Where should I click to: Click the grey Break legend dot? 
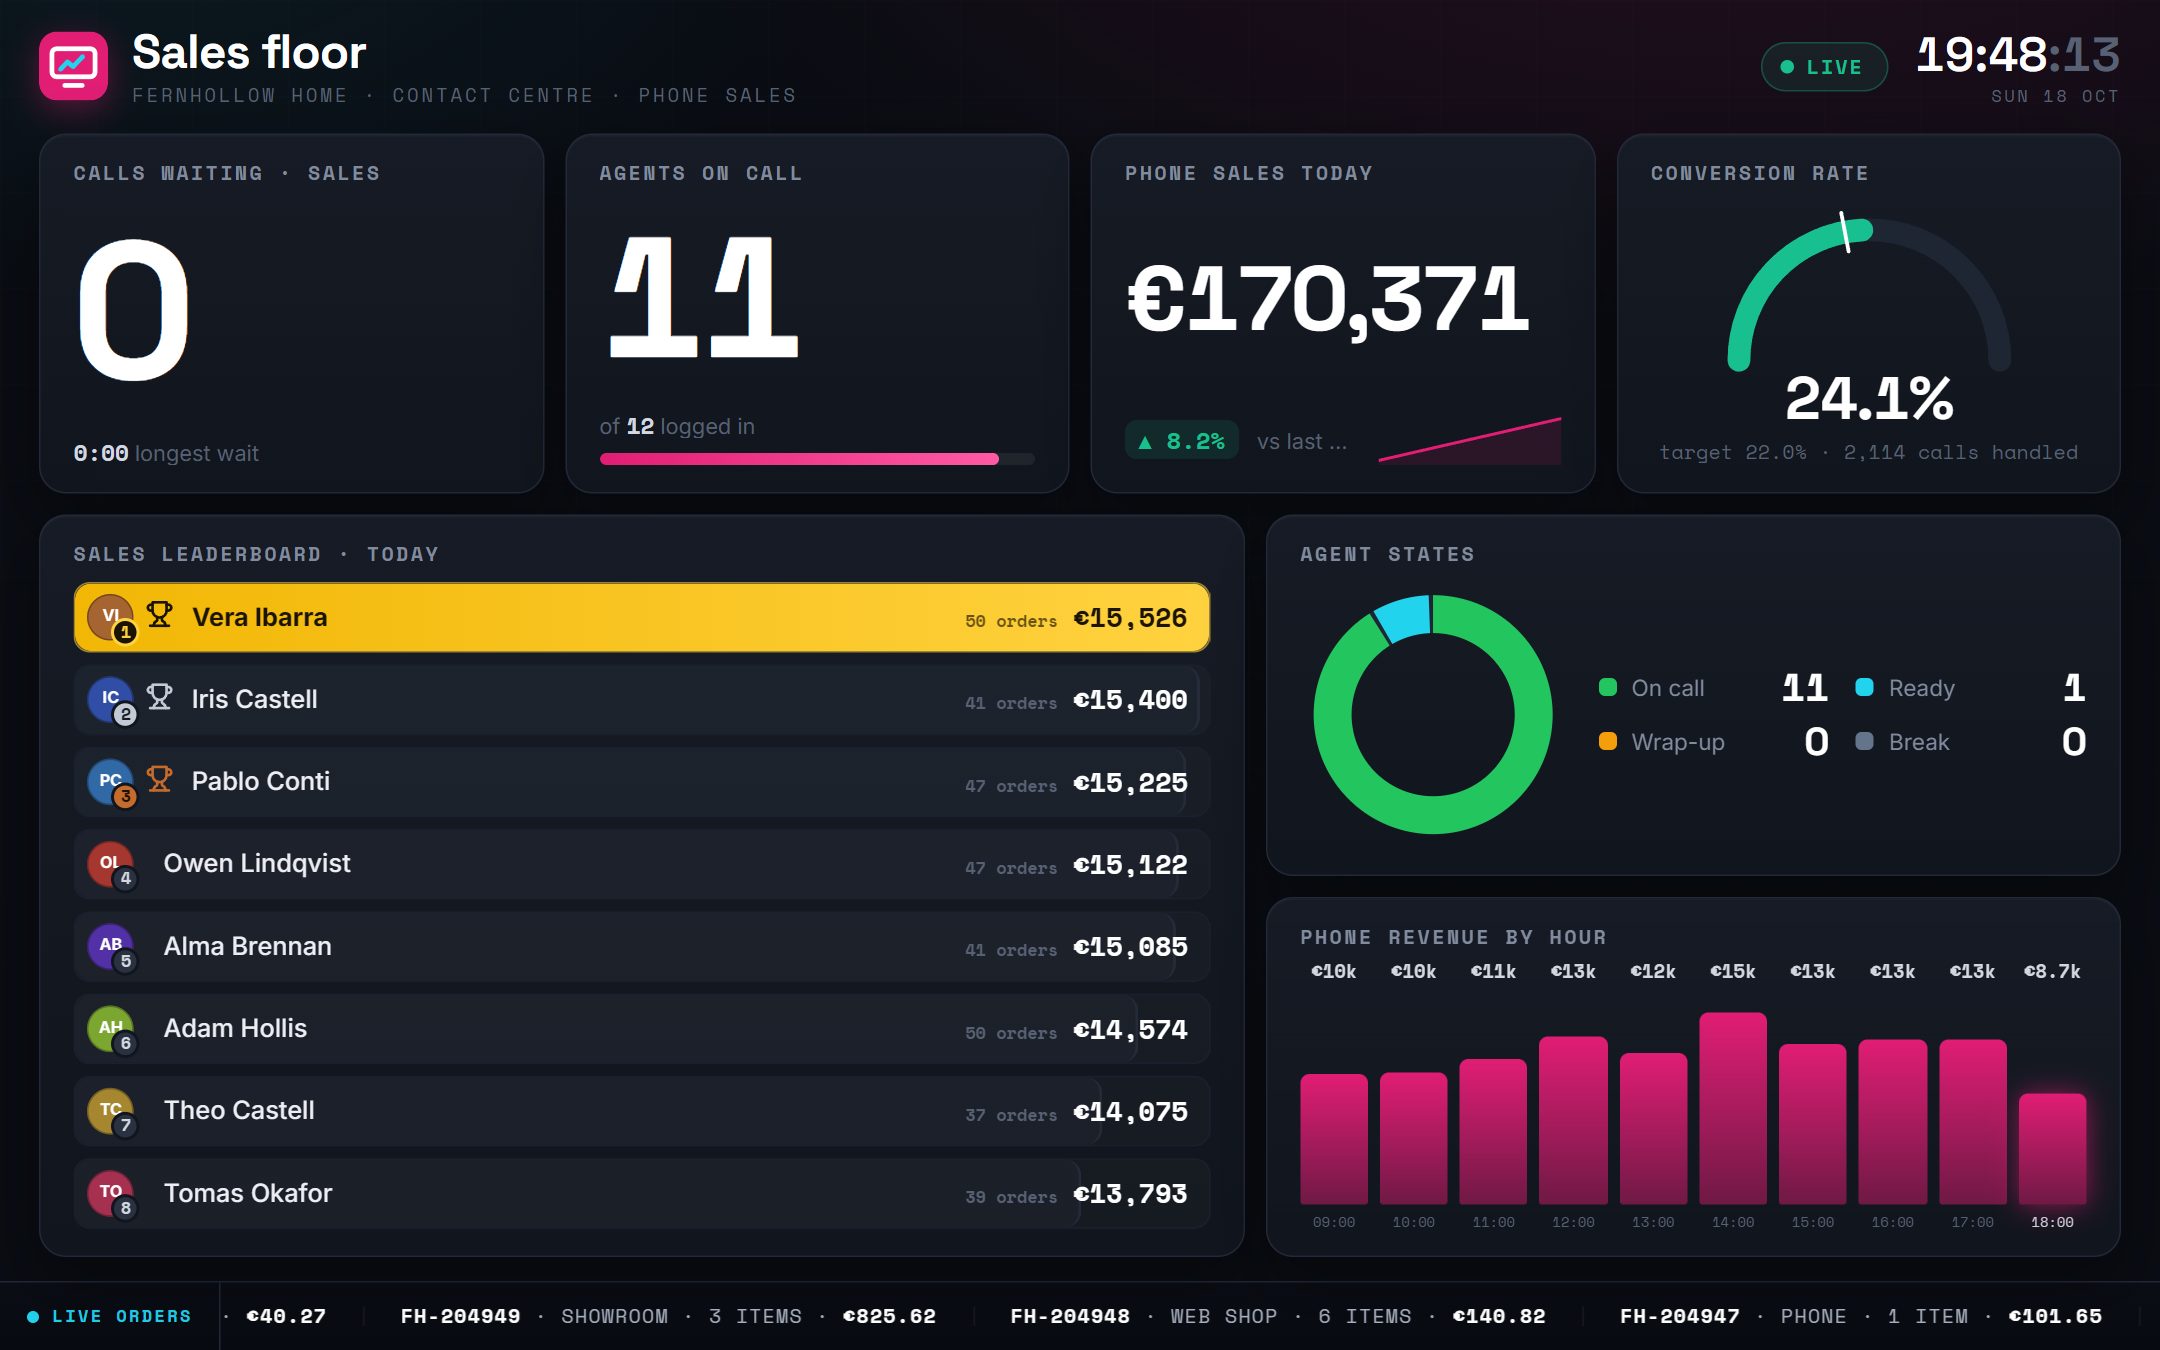(x=1864, y=741)
